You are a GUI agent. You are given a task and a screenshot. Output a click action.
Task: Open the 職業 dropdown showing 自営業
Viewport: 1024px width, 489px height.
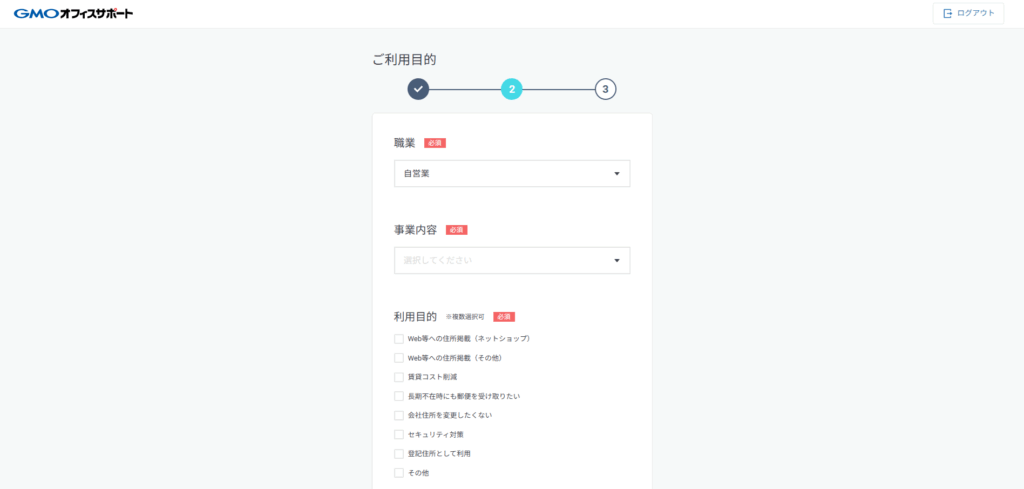point(512,174)
